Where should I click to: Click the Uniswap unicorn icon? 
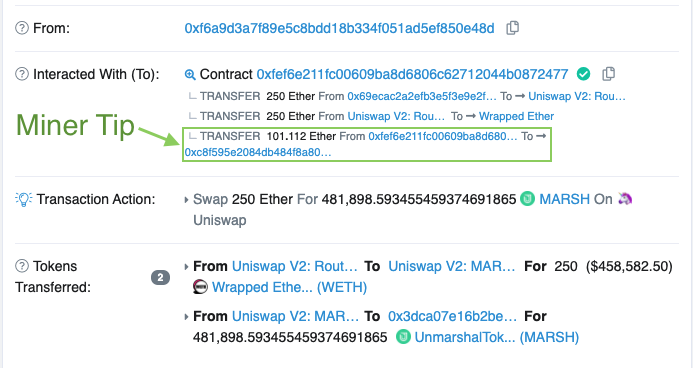(x=625, y=199)
